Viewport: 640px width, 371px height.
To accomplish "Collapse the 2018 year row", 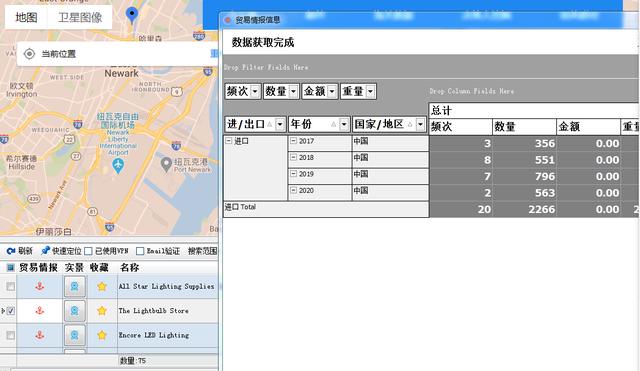I will [x=293, y=157].
